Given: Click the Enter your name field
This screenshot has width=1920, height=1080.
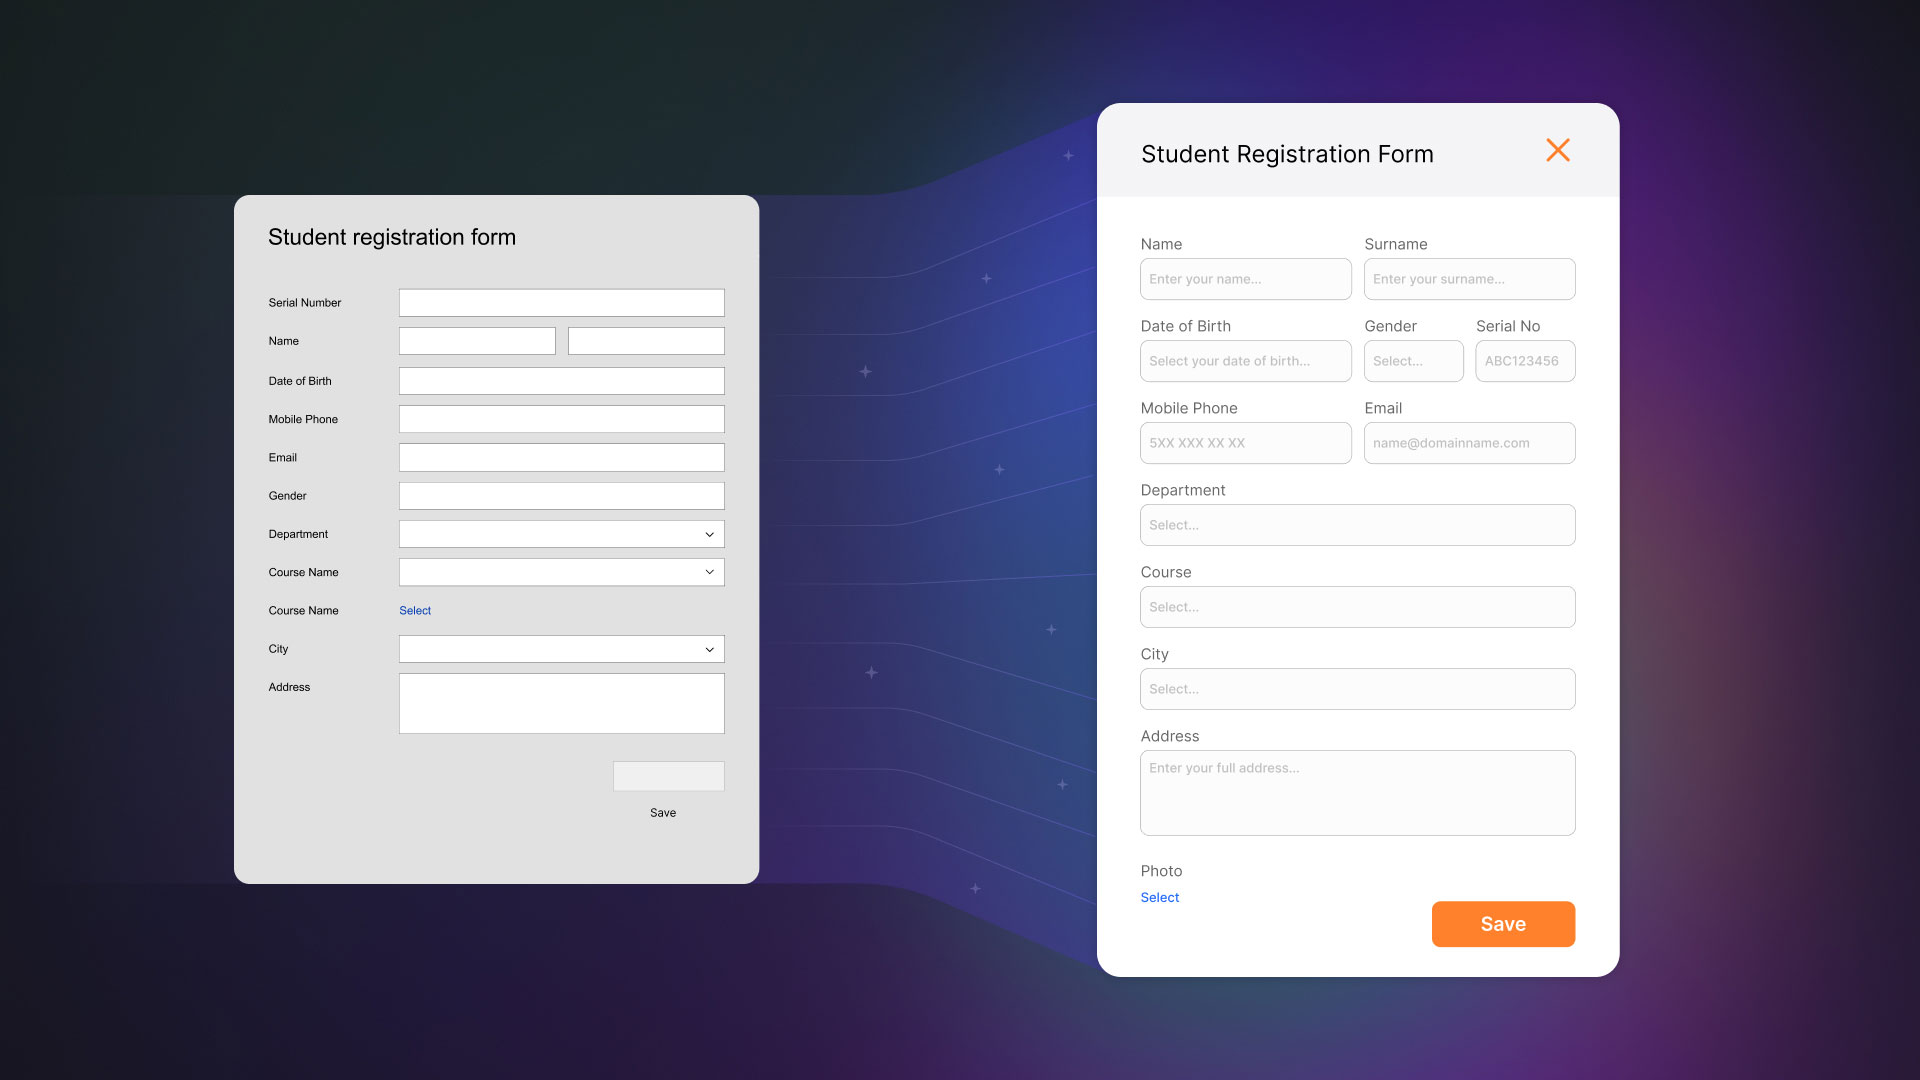Looking at the screenshot, I should 1245,279.
